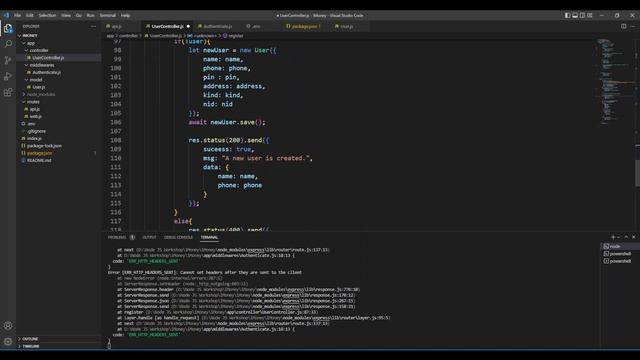Screen dimensions: 640x360
Task: Toggle the bottom panel visibility
Action: (575, 15)
